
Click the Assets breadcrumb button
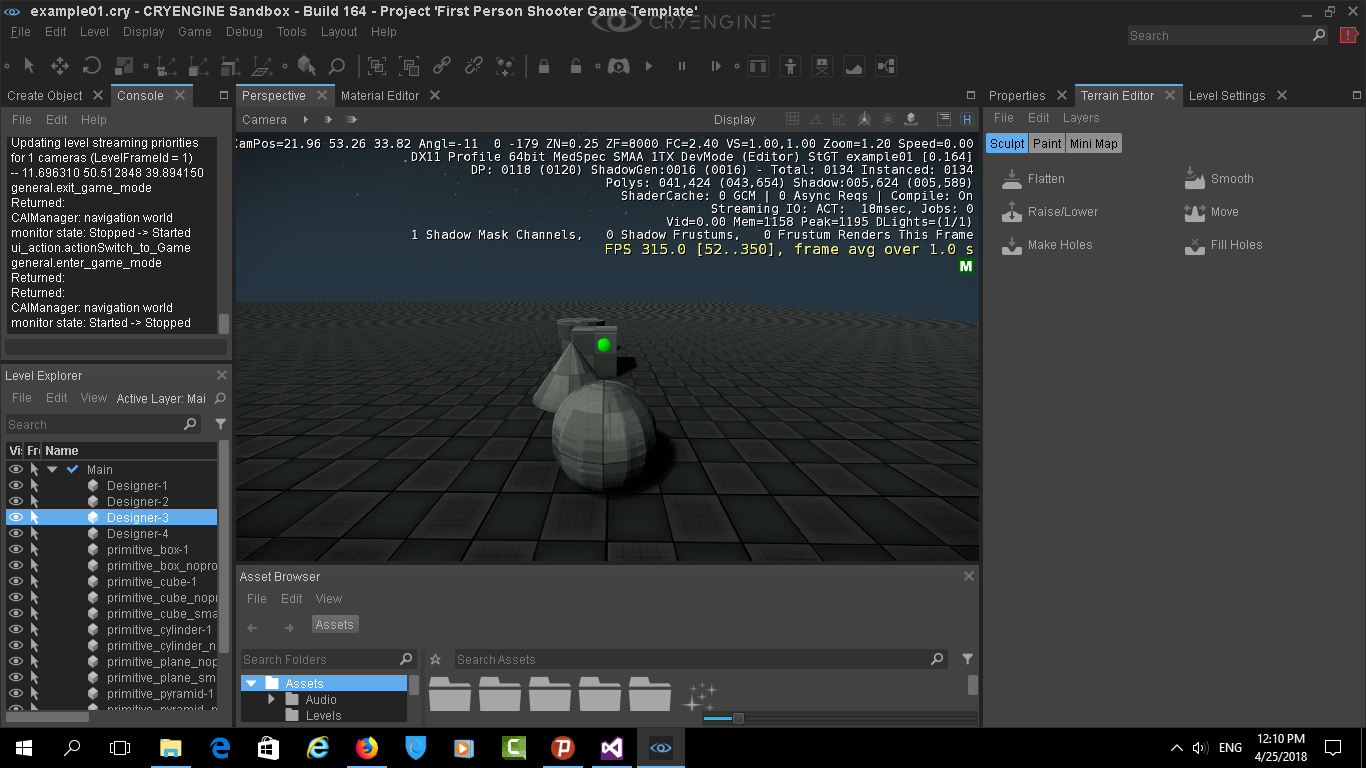(334, 624)
